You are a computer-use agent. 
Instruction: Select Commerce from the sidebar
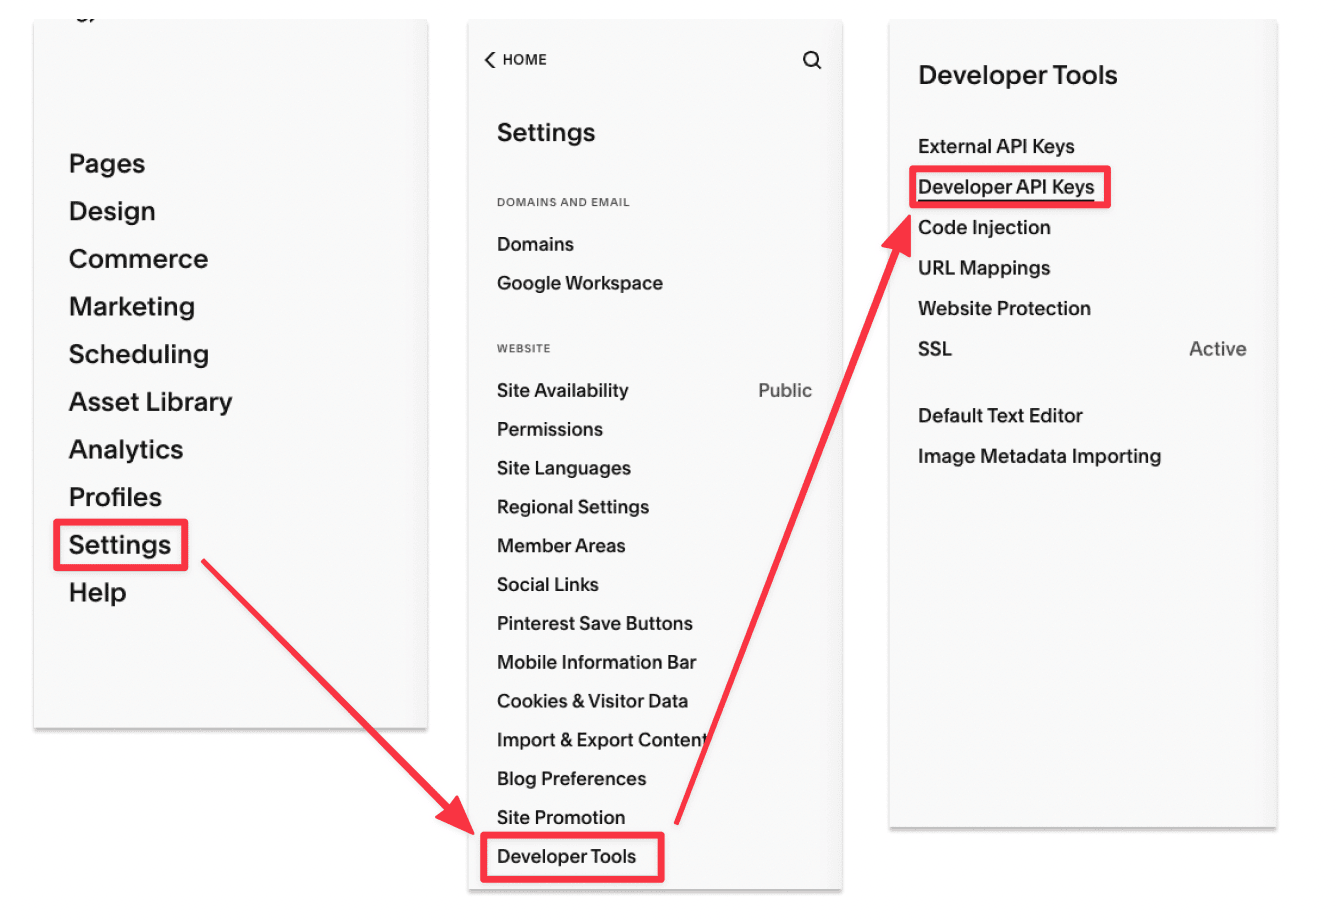coord(138,258)
